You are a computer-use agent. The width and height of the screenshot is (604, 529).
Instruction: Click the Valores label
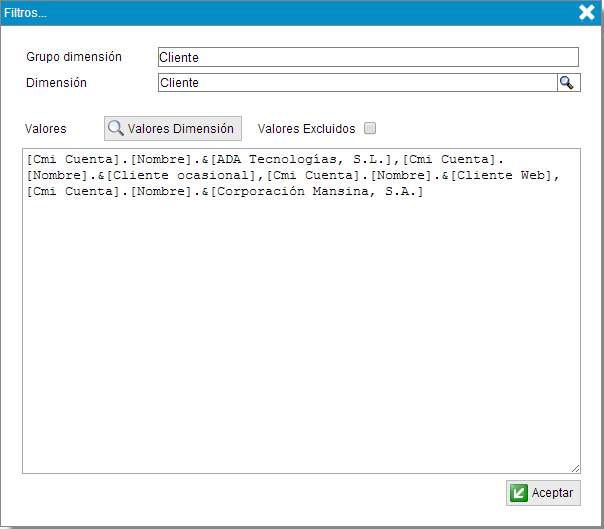tap(46, 129)
